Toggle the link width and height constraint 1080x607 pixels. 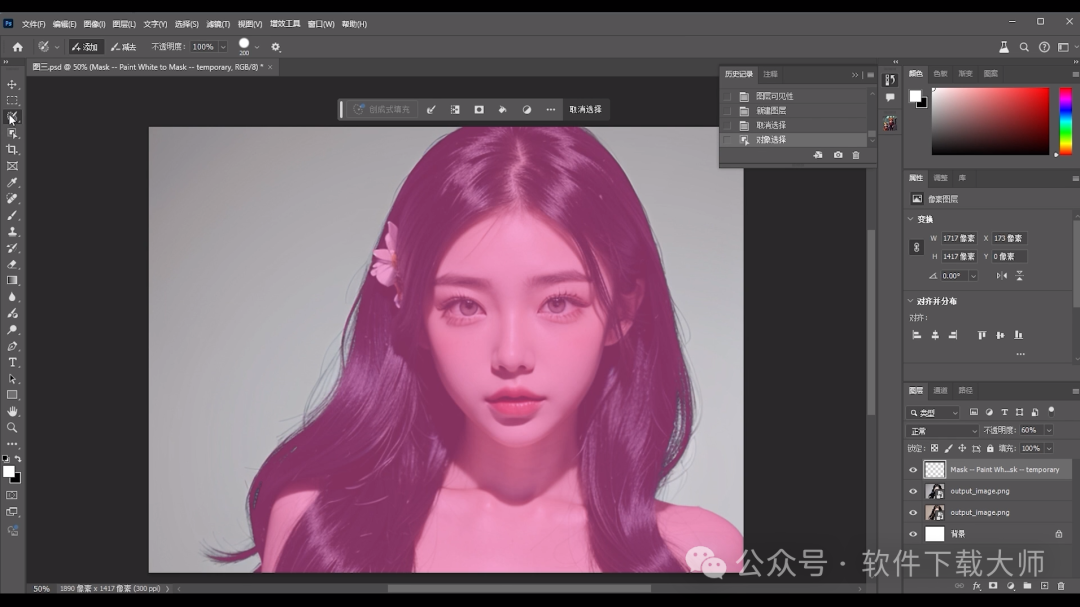(916, 247)
